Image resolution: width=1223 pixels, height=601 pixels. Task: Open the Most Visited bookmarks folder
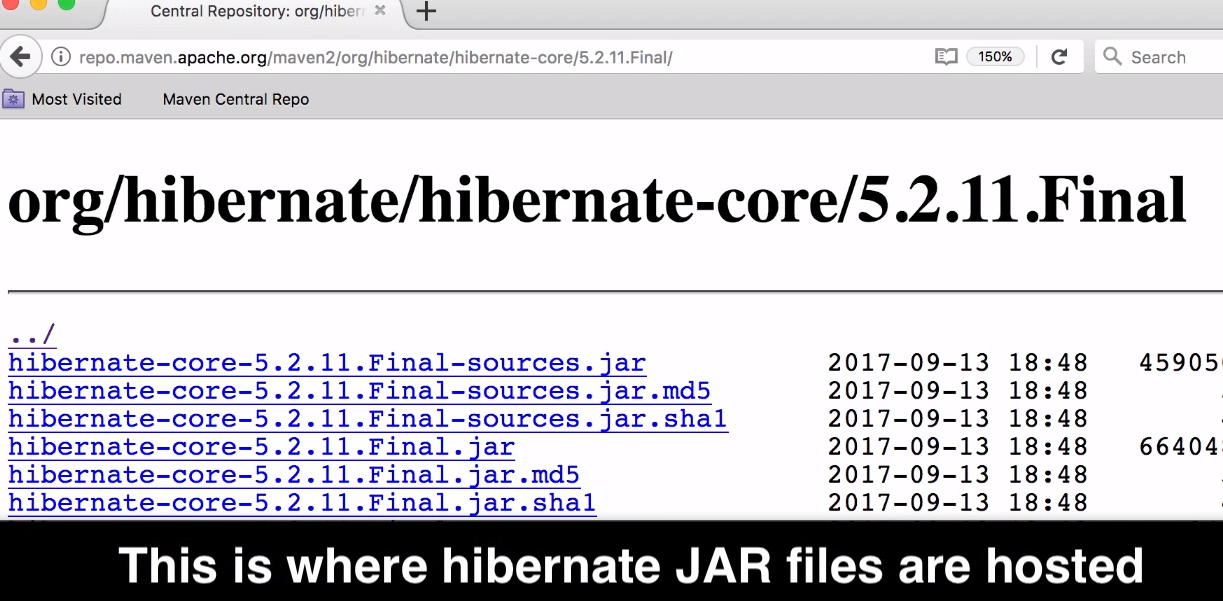62,99
